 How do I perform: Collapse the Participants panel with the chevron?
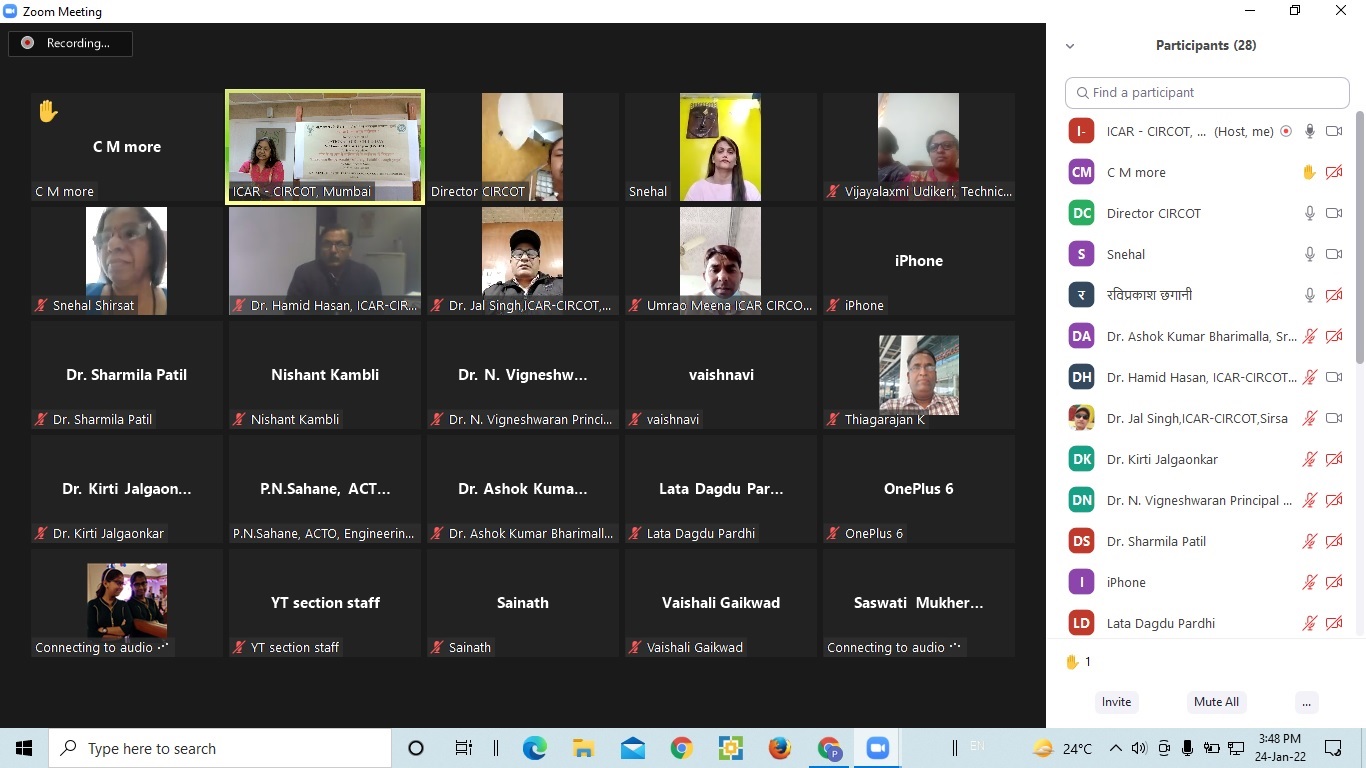coord(1069,46)
